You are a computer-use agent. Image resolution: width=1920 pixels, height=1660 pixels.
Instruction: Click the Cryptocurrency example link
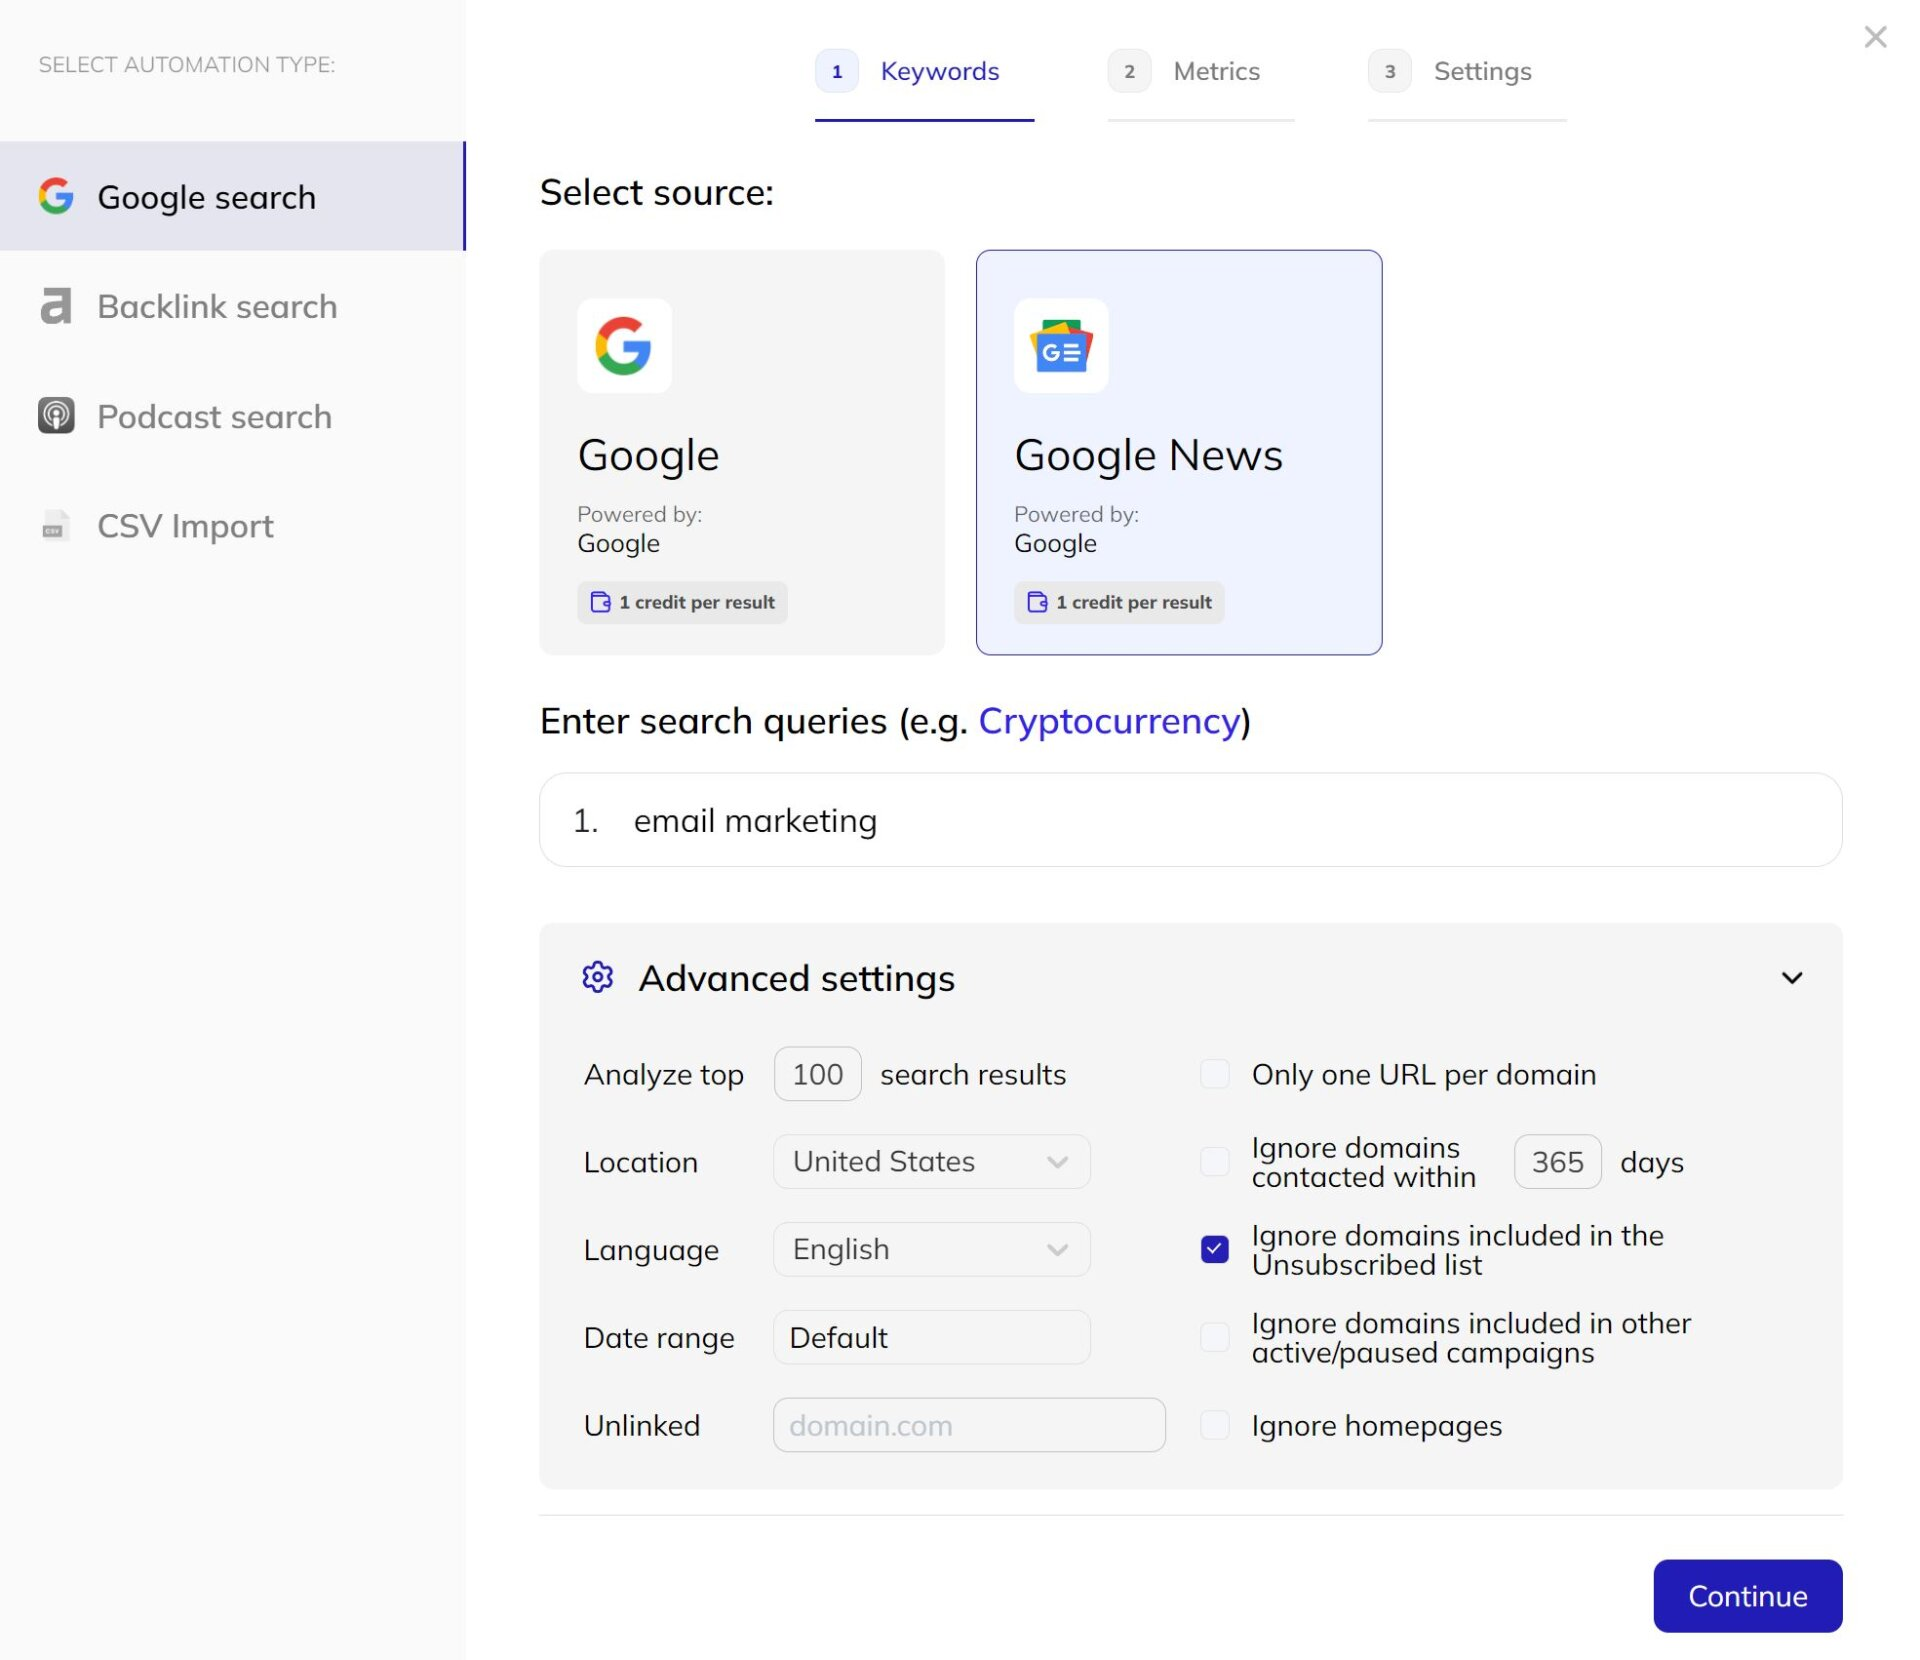[x=1109, y=721]
